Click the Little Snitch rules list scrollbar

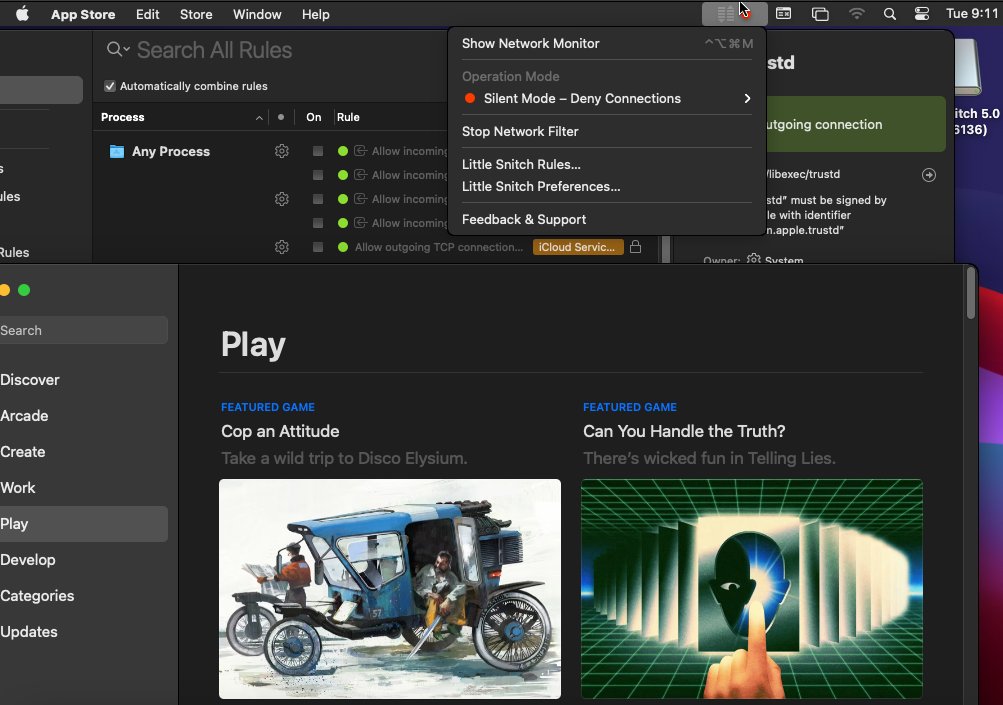click(x=666, y=250)
